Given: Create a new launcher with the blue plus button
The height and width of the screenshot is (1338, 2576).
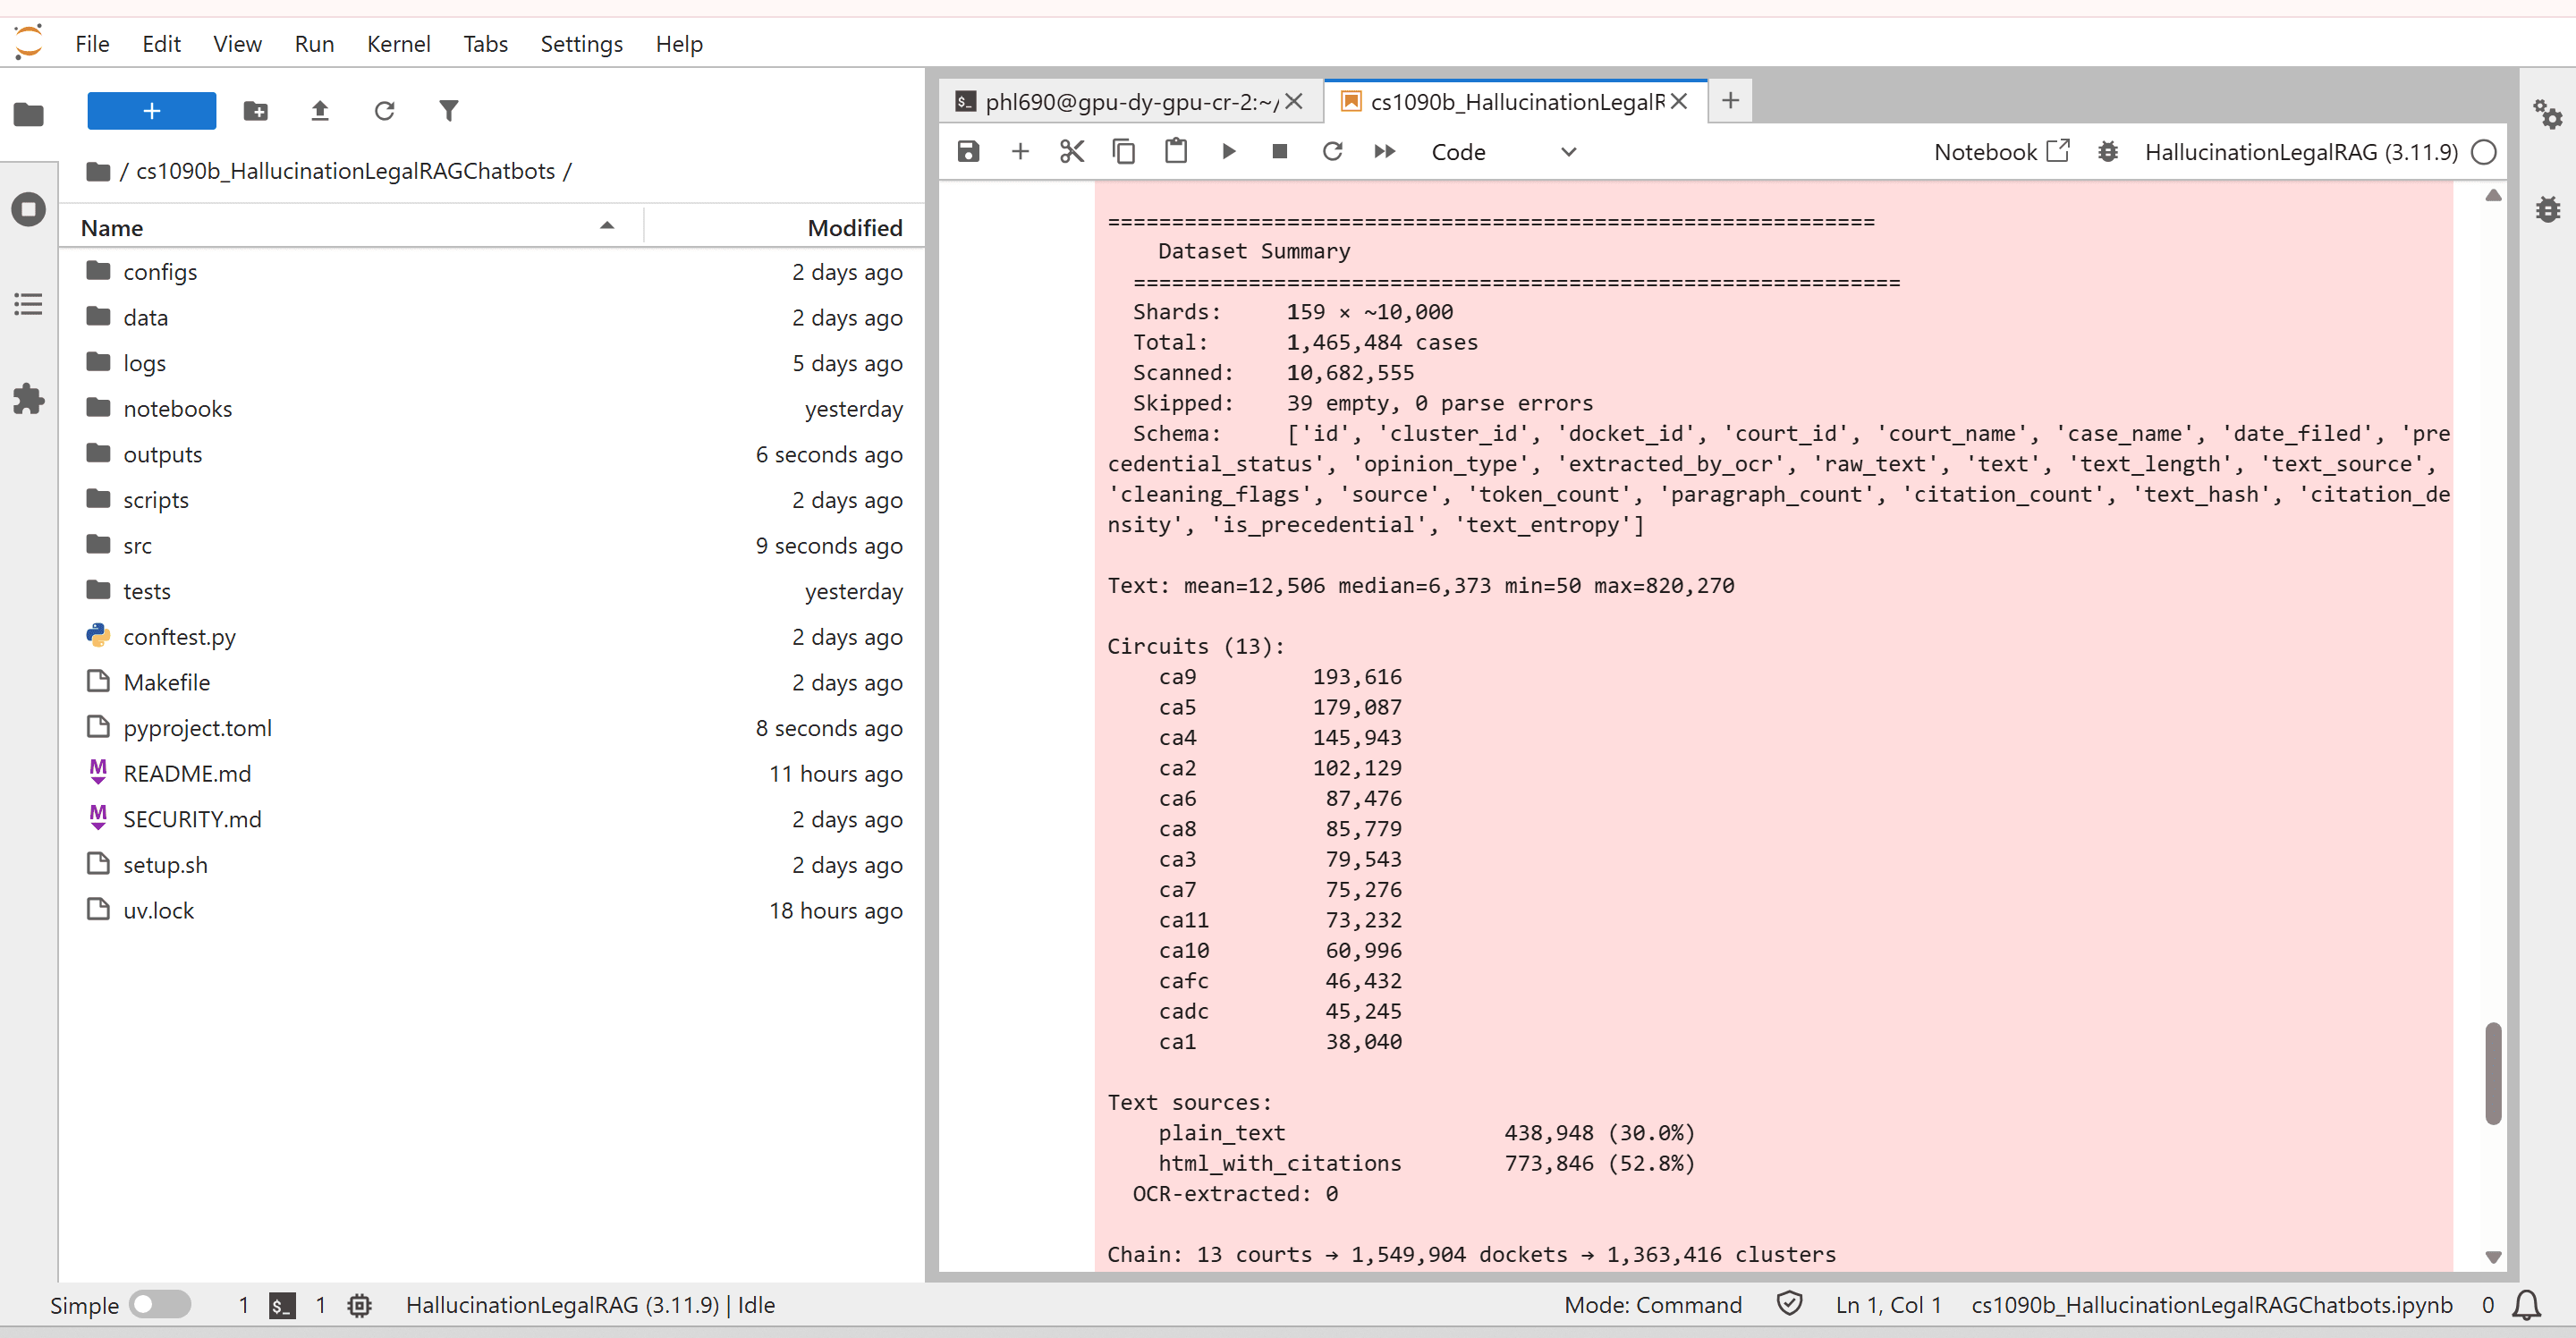Looking at the screenshot, I should click(151, 110).
